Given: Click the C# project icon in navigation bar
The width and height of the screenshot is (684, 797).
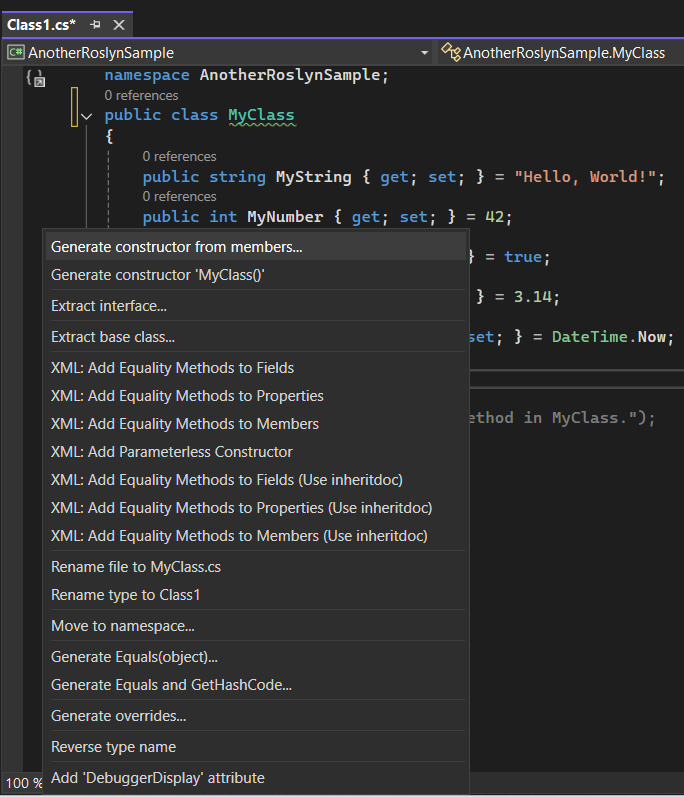Looking at the screenshot, I should click(x=16, y=52).
